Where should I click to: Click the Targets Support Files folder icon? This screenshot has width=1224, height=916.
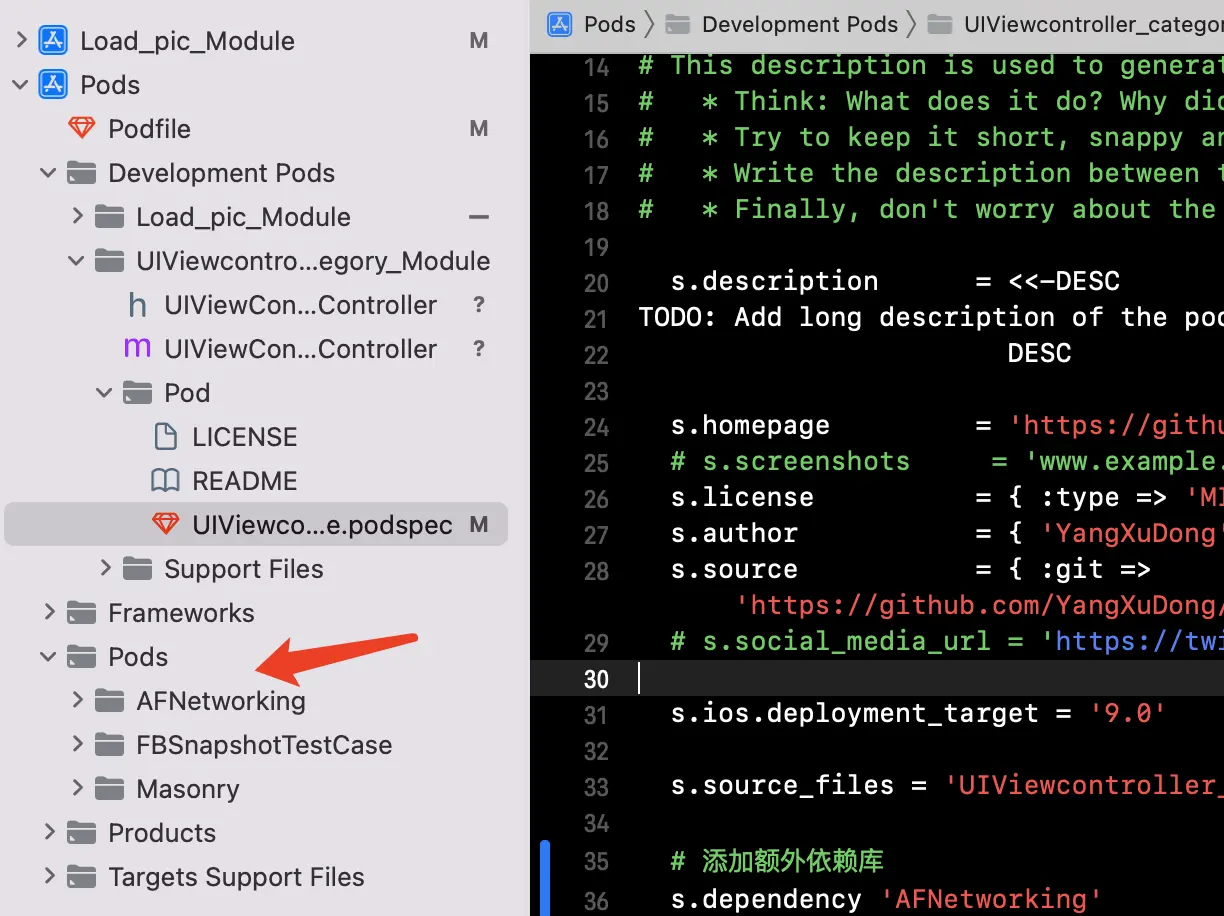coord(81,877)
